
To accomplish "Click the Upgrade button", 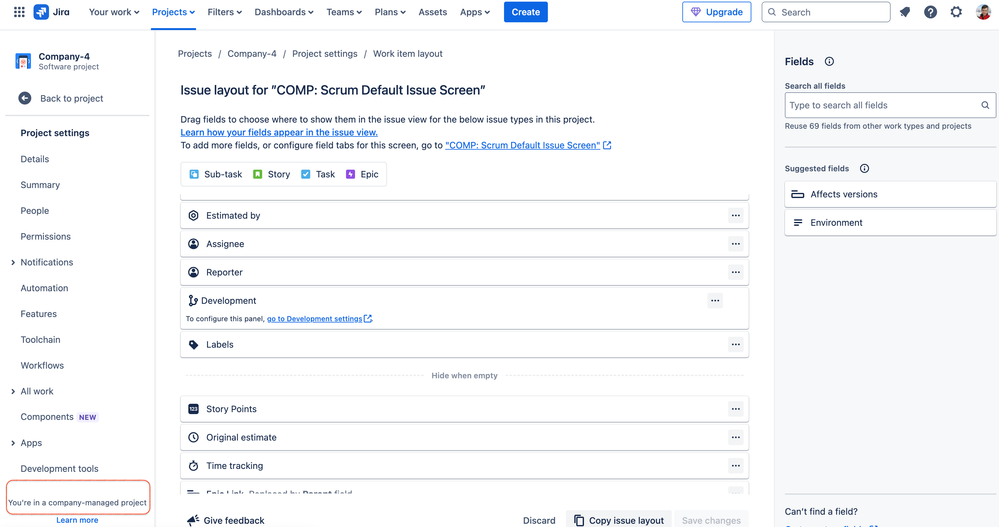I will point(717,12).
